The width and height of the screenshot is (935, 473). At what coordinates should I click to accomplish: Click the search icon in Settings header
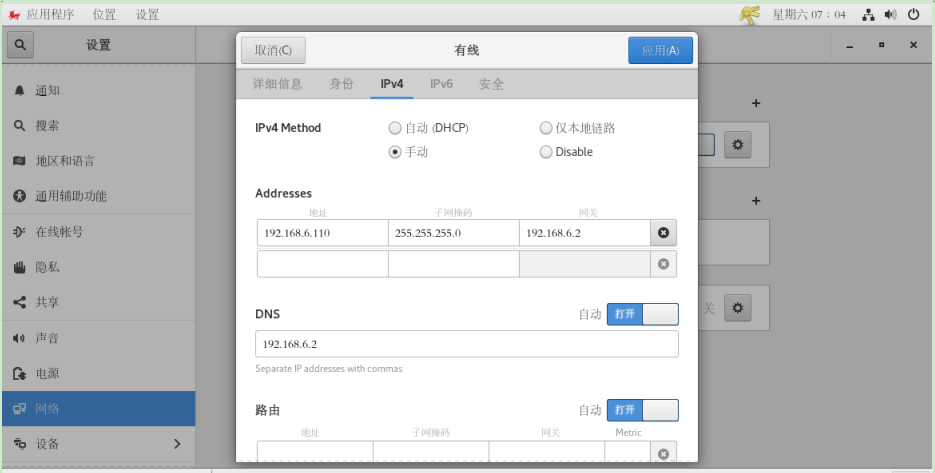tap(20, 46)
